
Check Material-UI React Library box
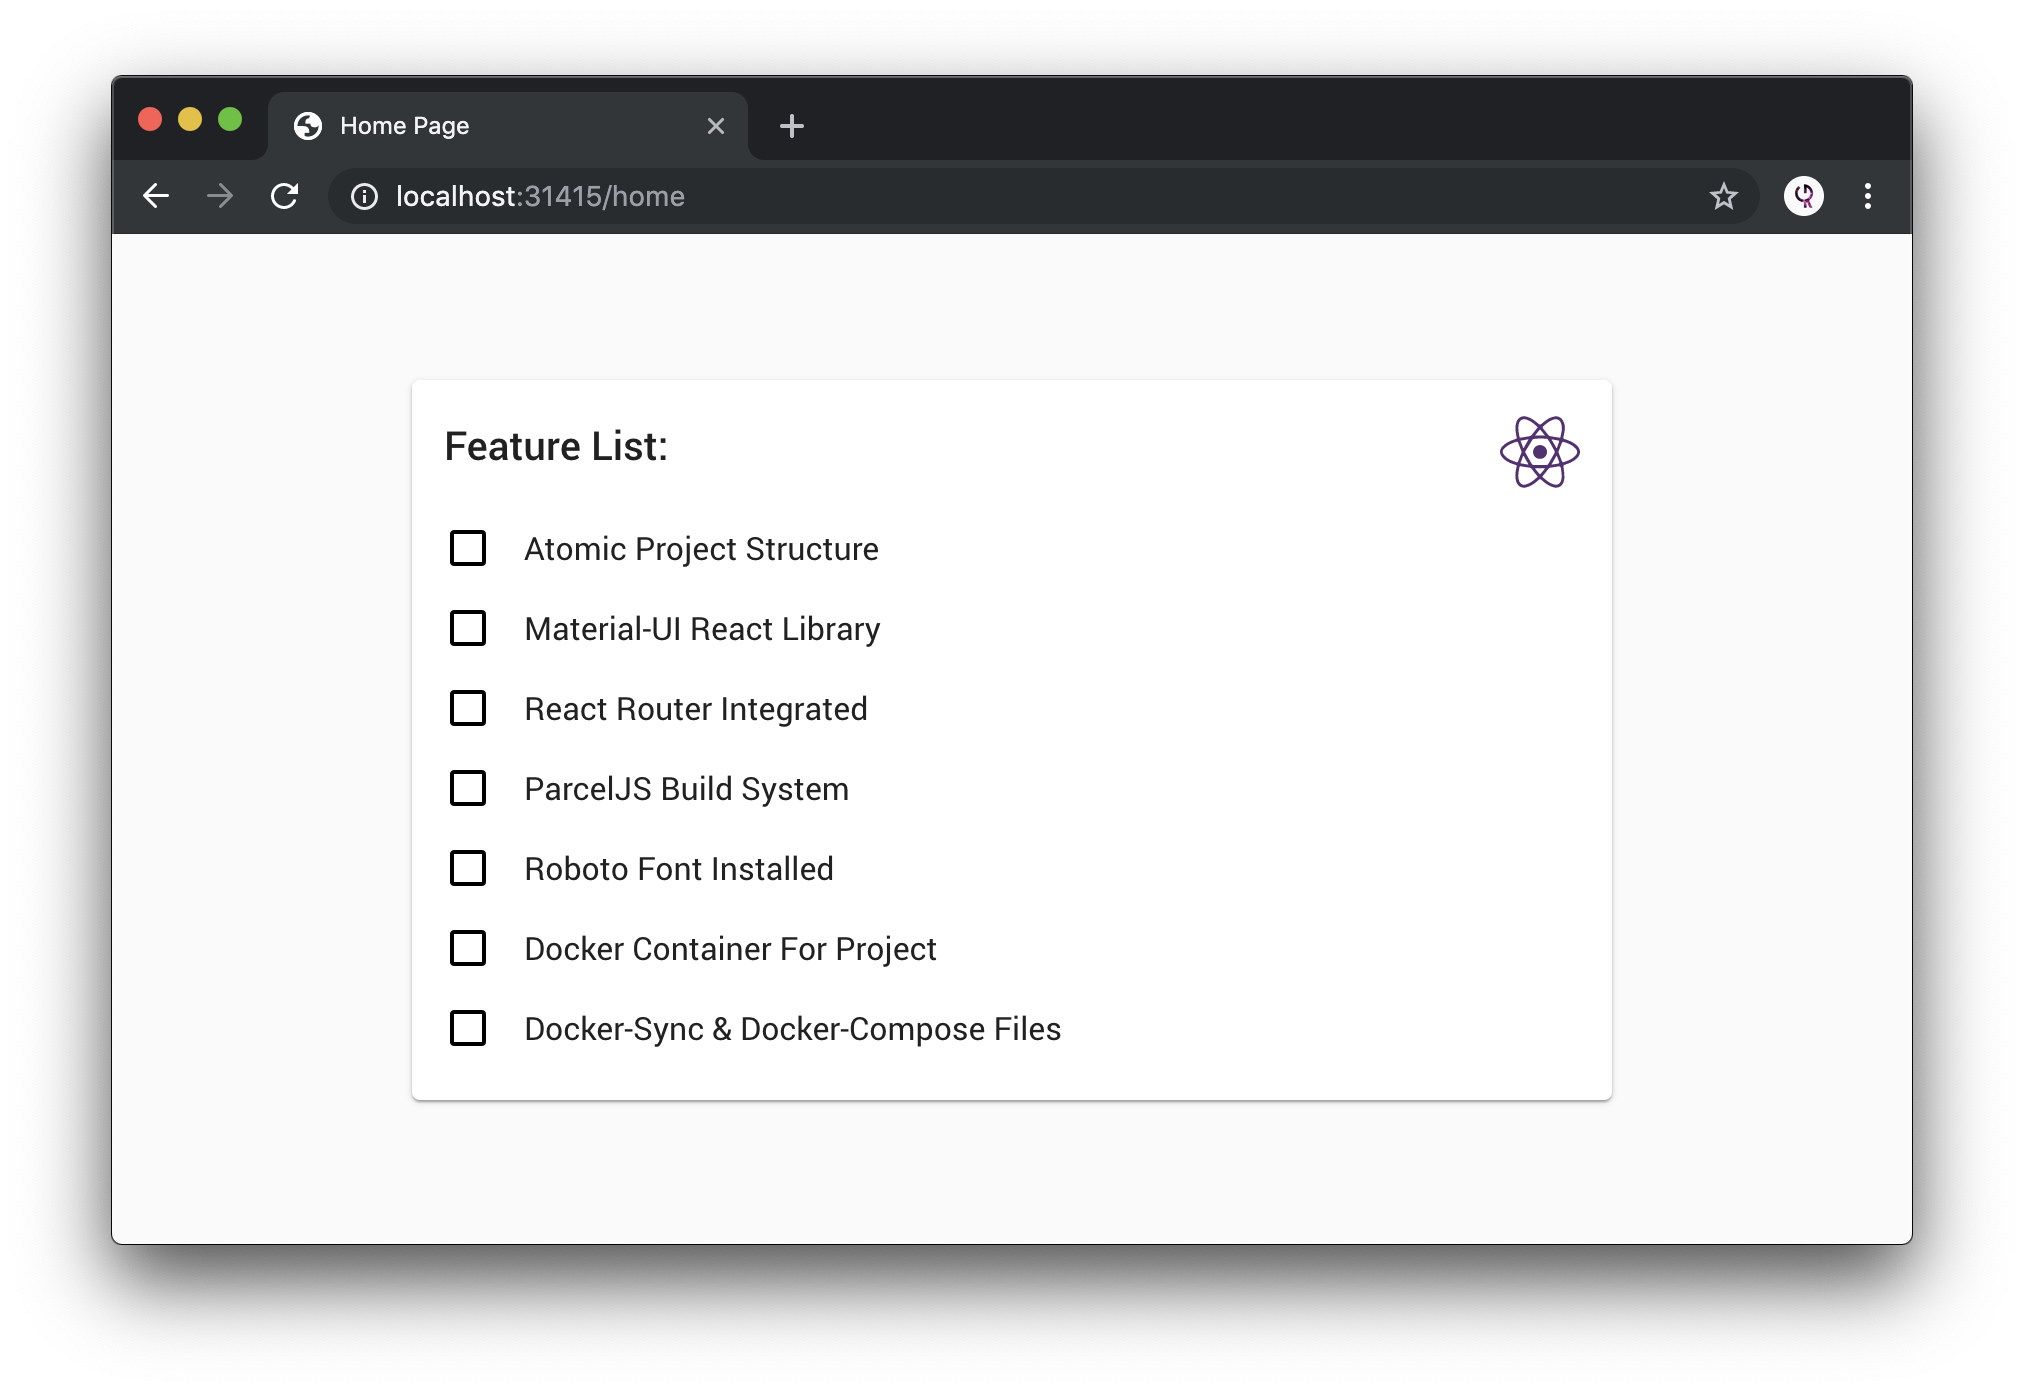[468, 628]
